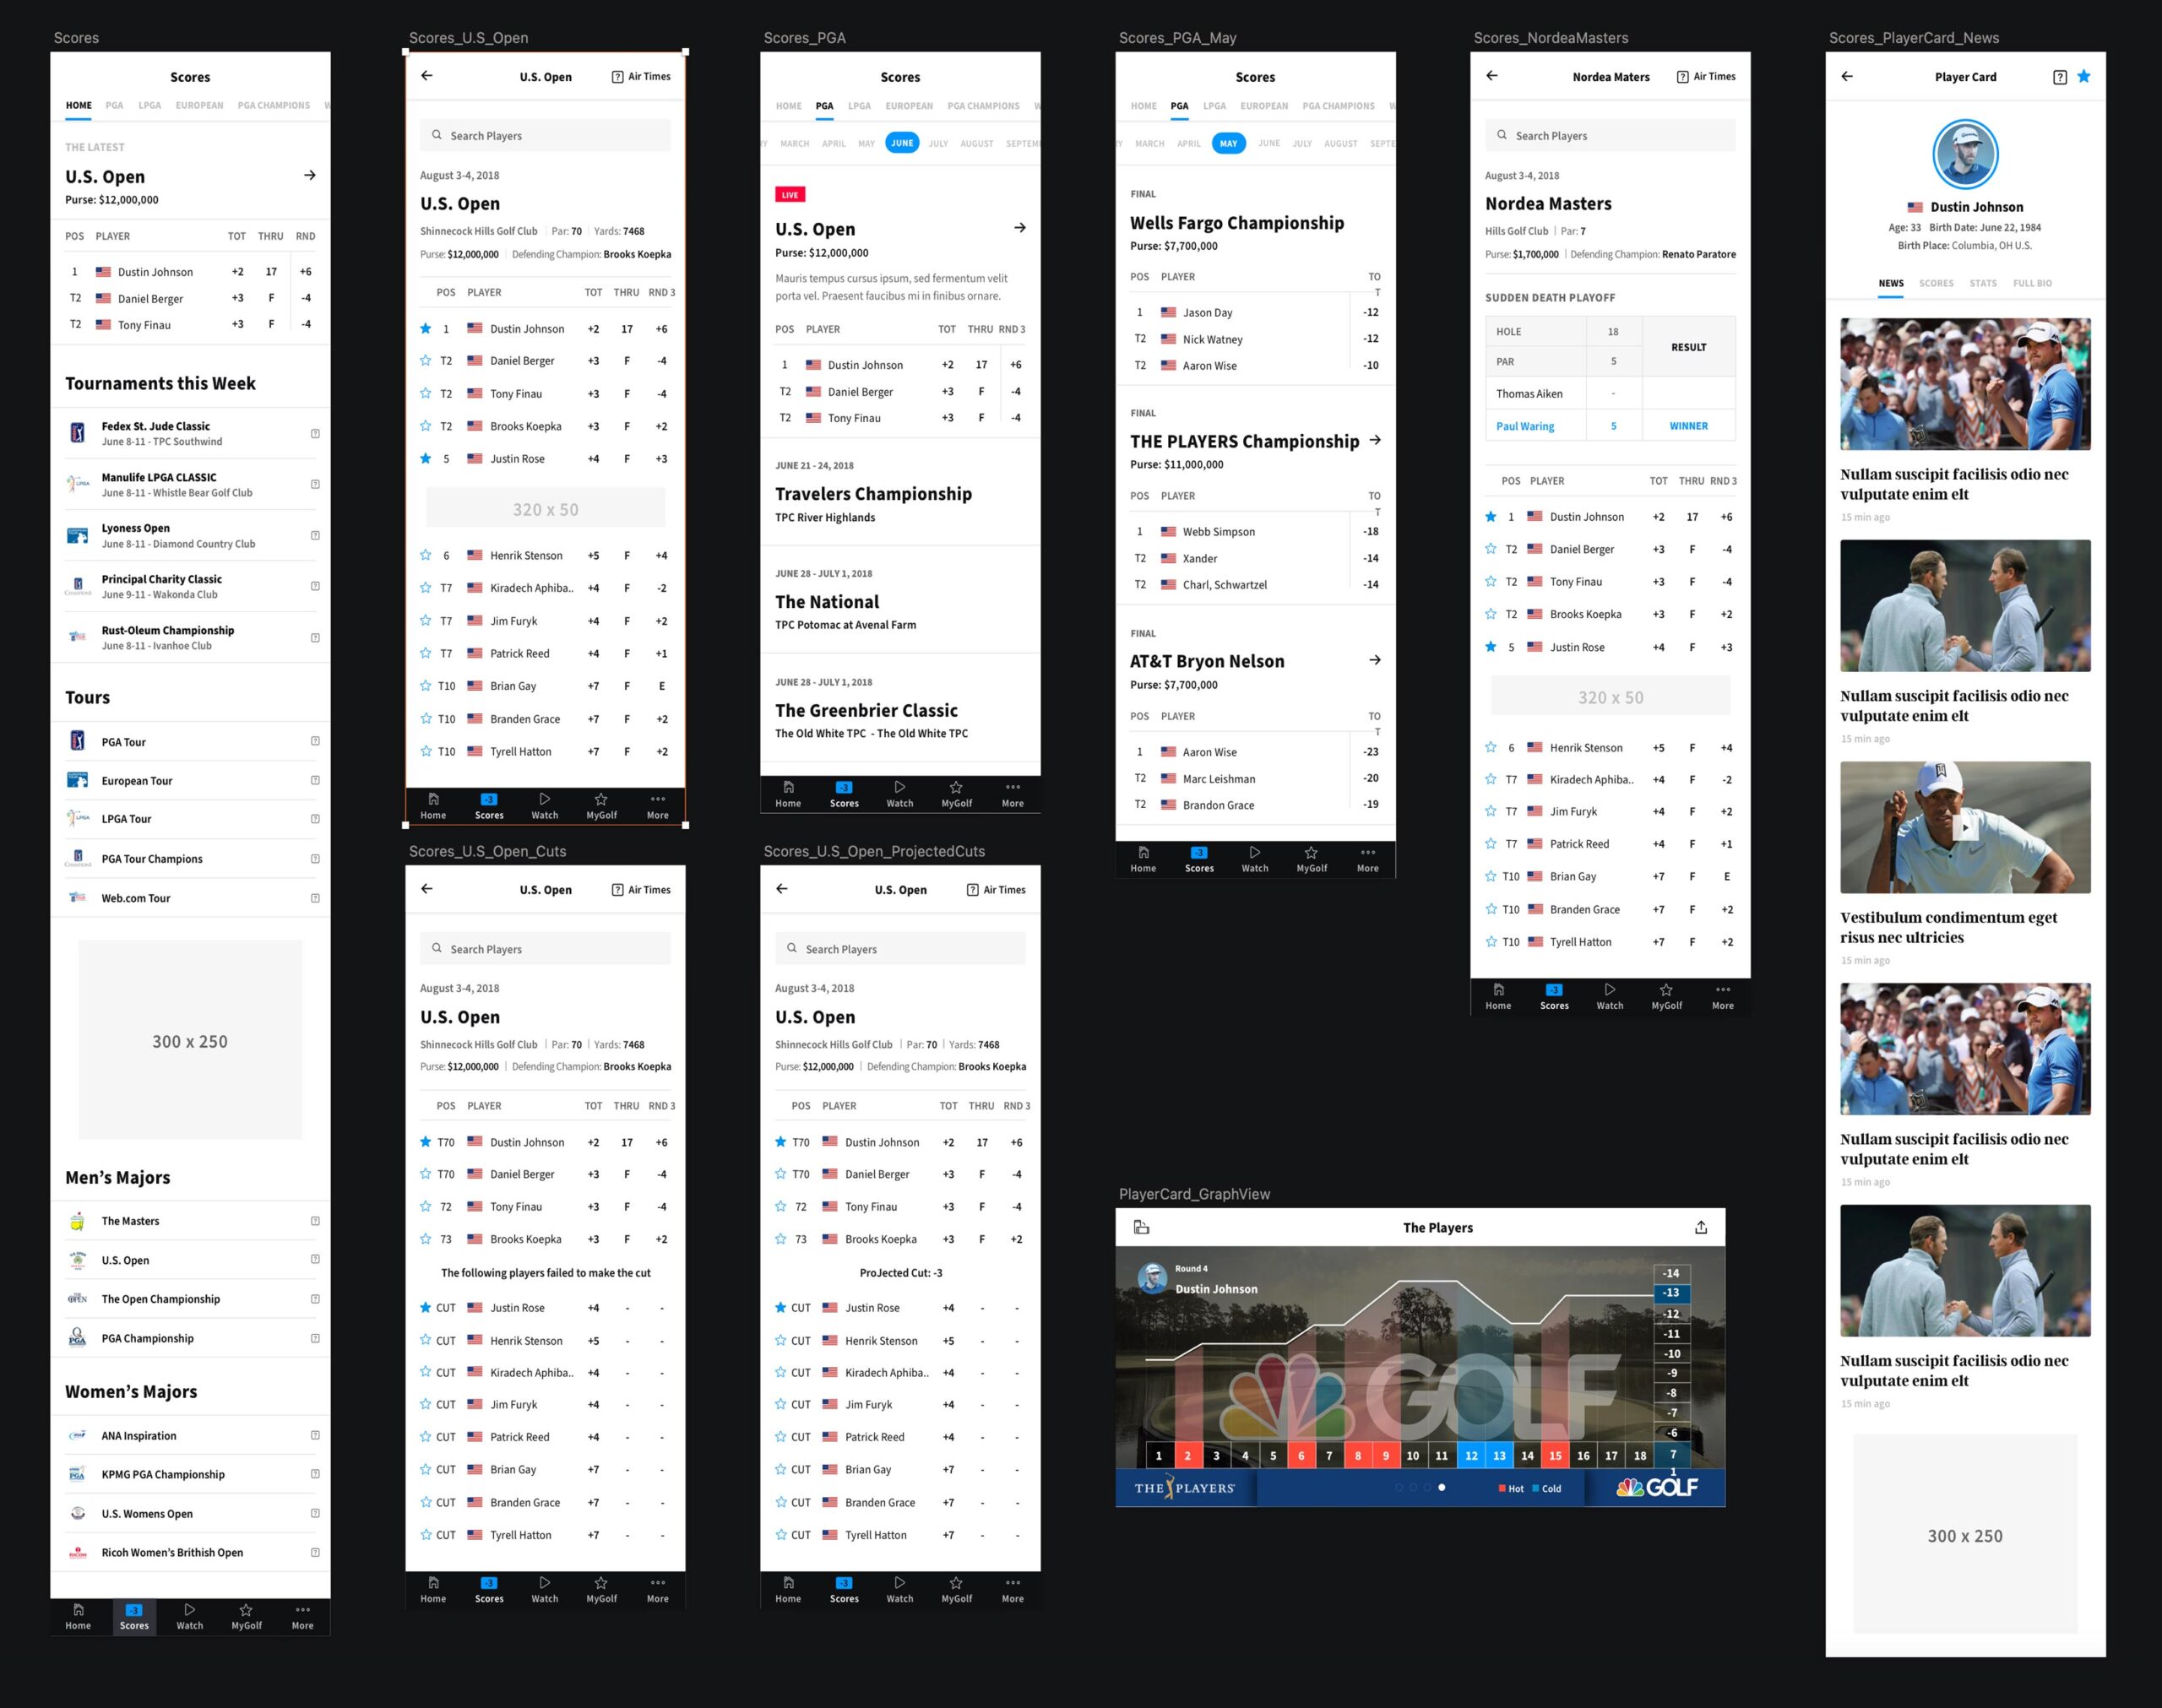Open THE PLAYERS Championship via its arrow

1375,440
